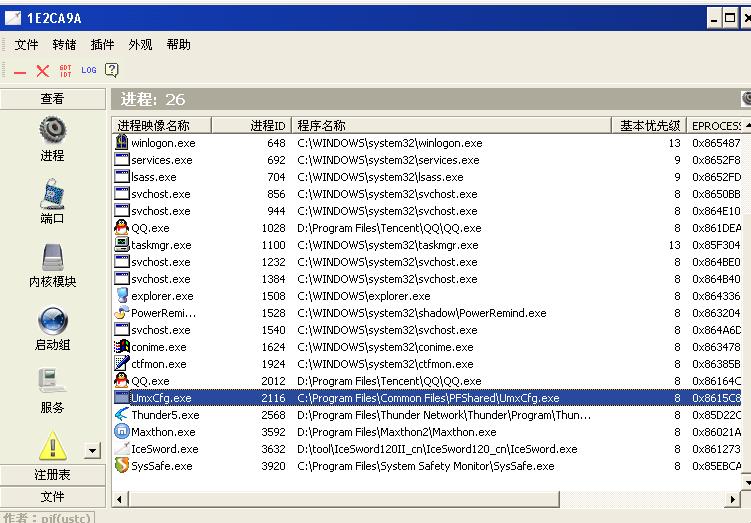Screen dimensions: 751x523
Task: Select the highlighted UmxCfg.exe row
Action: pyautogui.click(x=427, y=398)
